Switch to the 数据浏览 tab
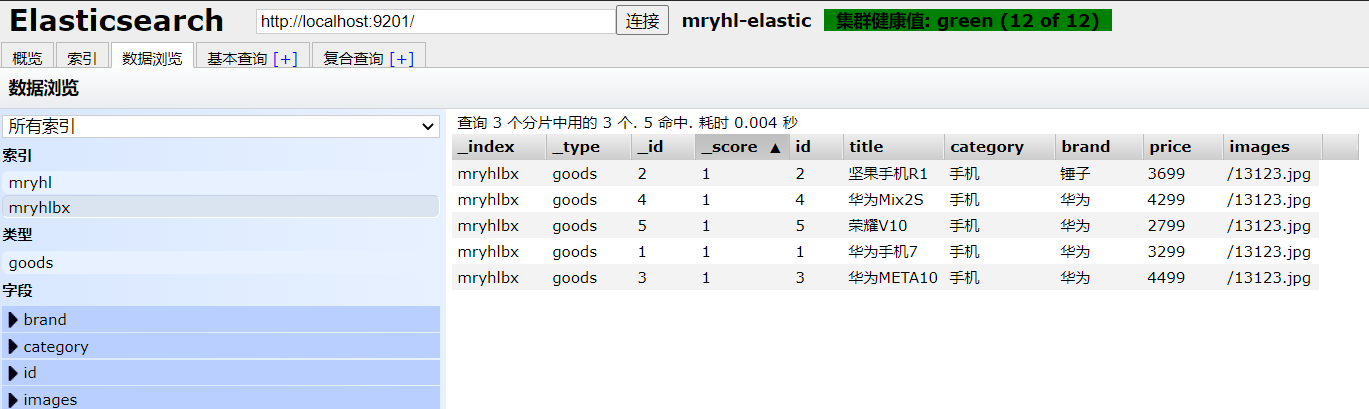 click(152, 58)
